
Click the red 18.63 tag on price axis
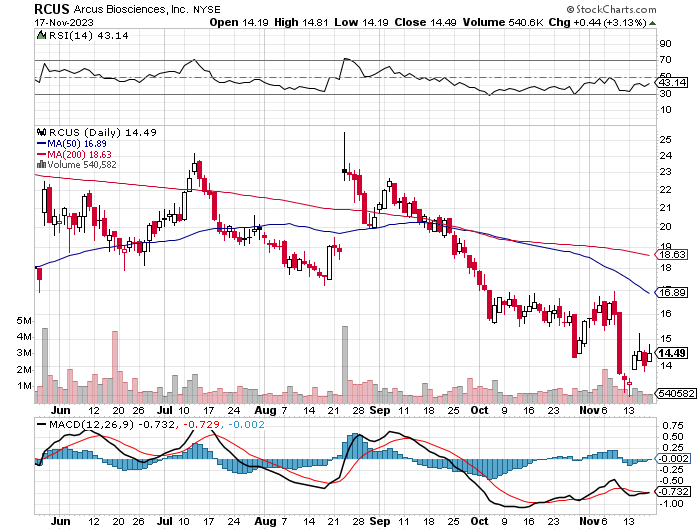coord(673,255)
